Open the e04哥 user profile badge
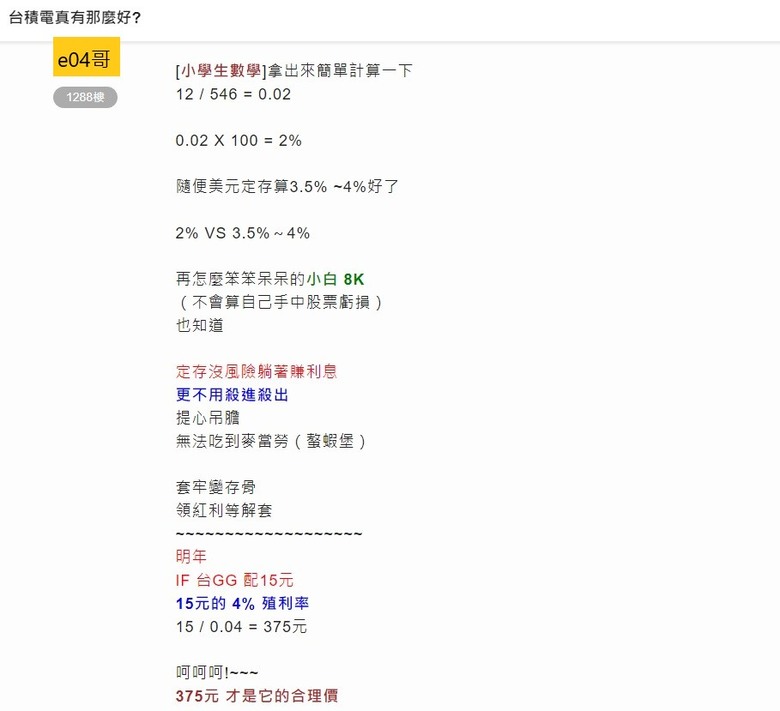The image size is (780, 711). (x=87, y=56)
